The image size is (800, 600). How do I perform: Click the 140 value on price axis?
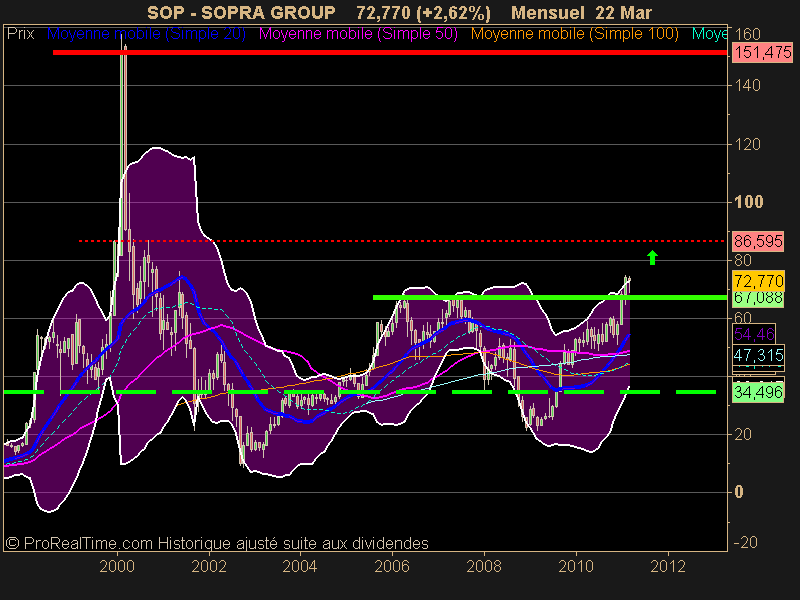coord(747,85)
